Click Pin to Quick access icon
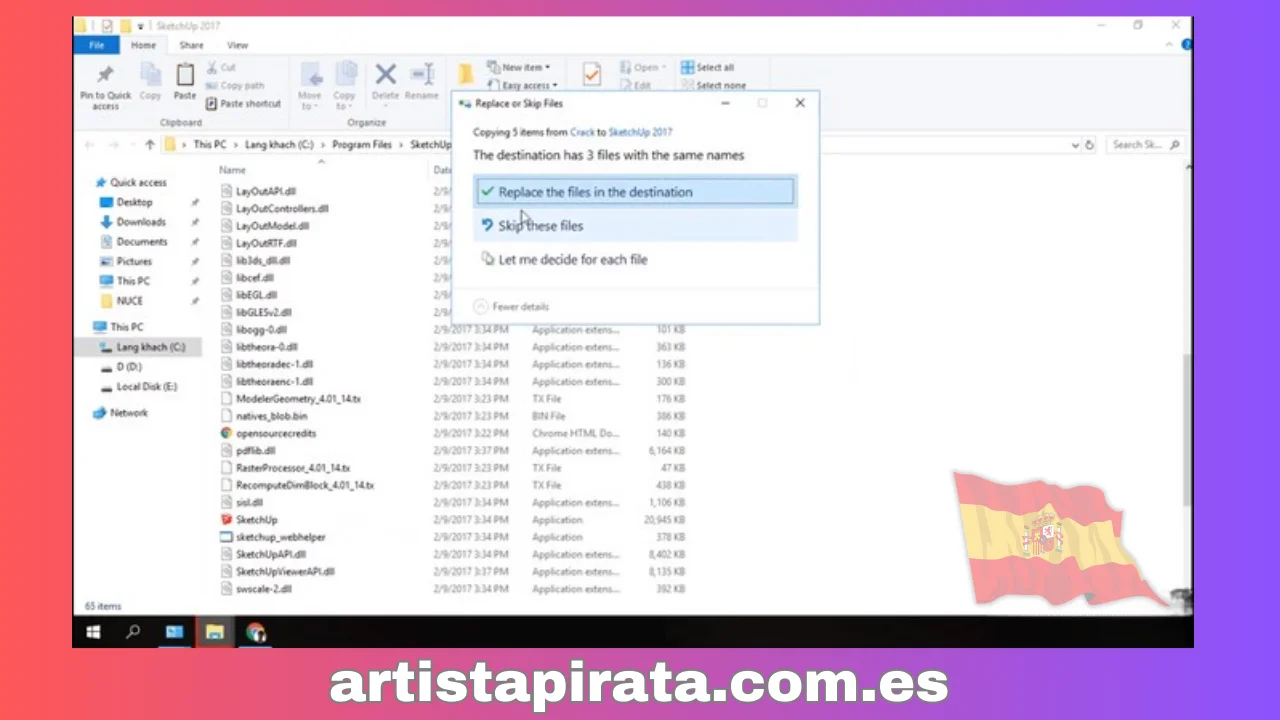 tap(105, 75)
